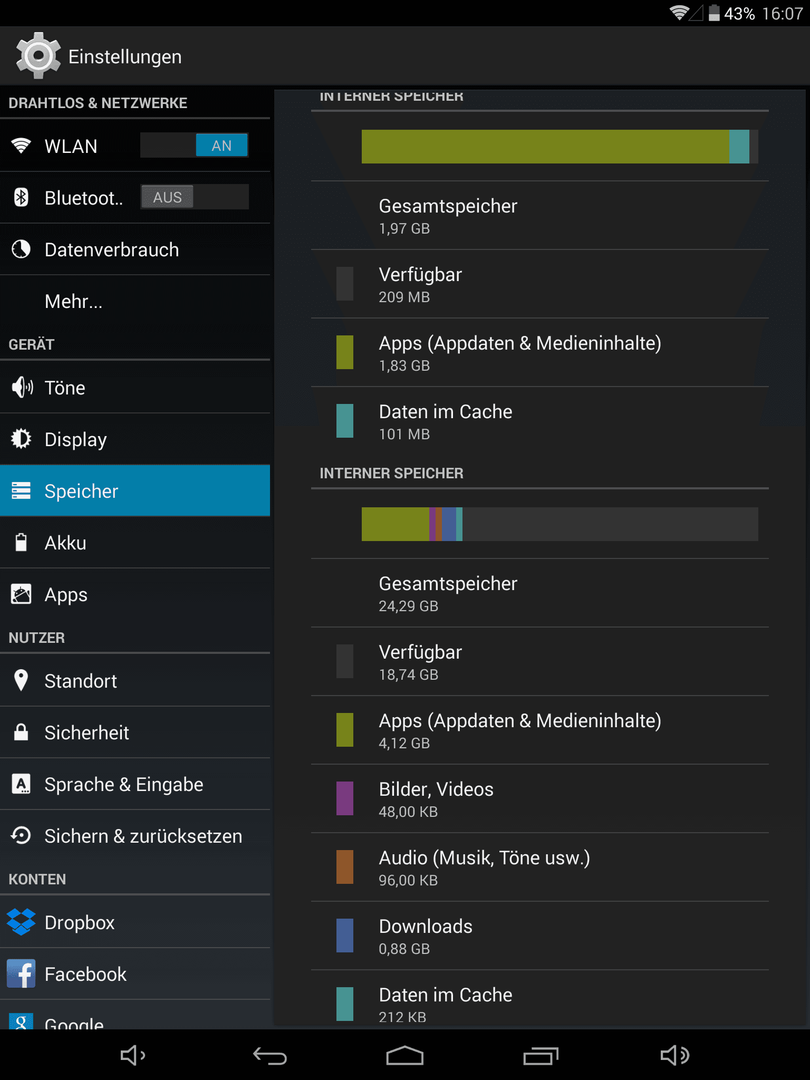Tap purple swatch next to Bilder, Videos
The height and width of the screenshot is (1080, 810).
(344, 798)
